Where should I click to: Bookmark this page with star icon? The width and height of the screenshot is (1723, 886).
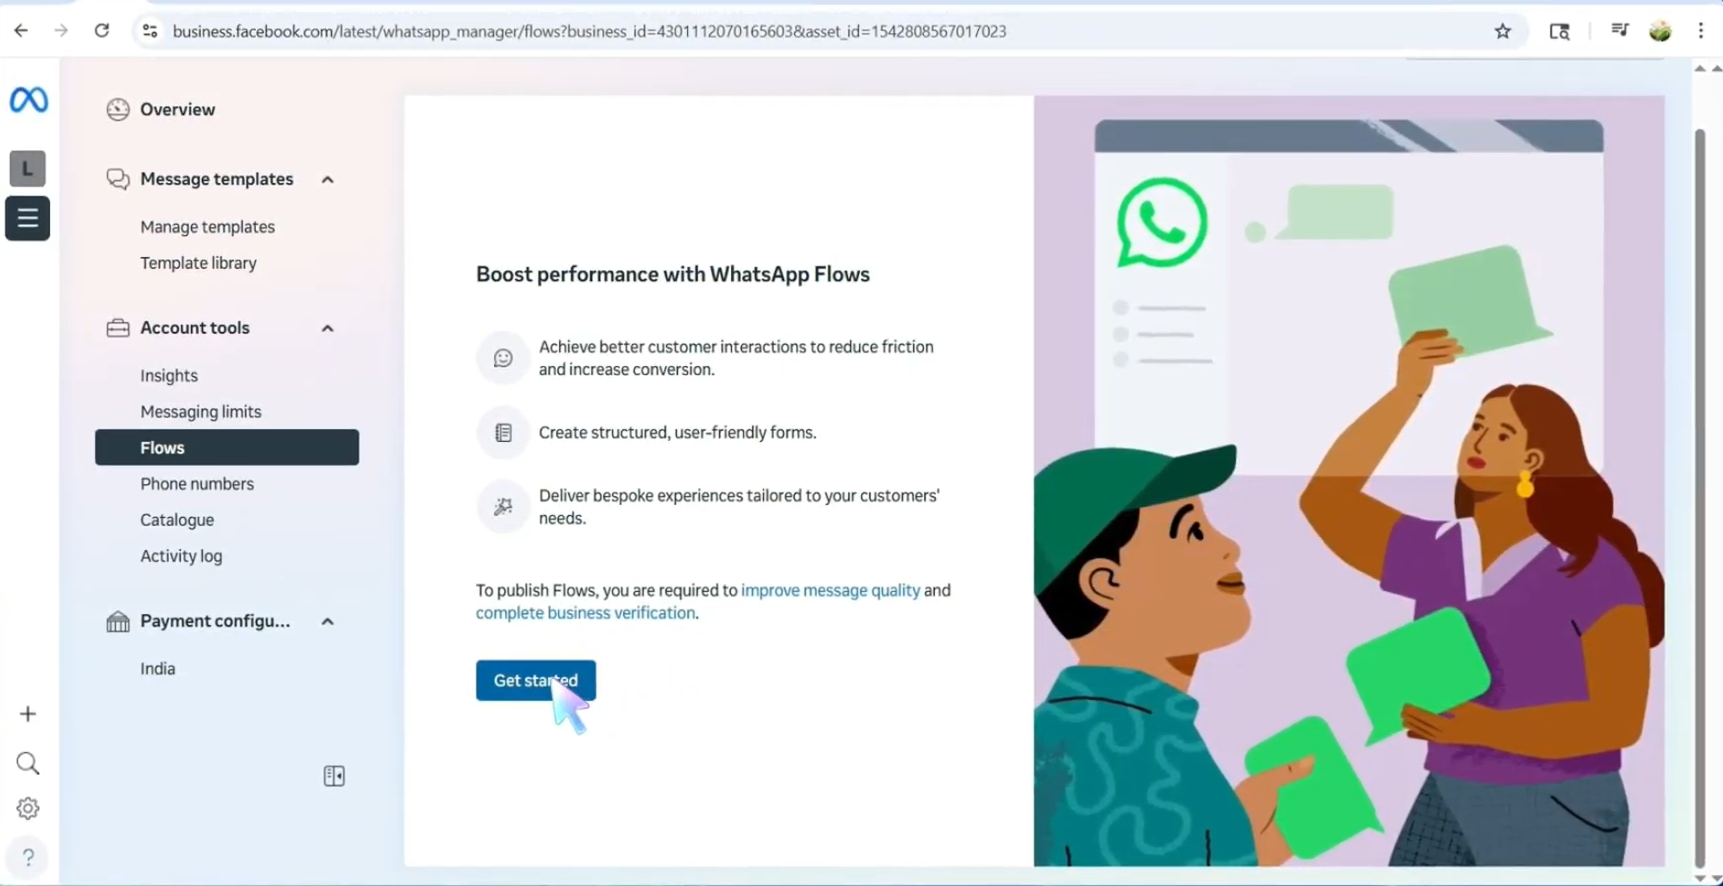tap(1502, 31)
